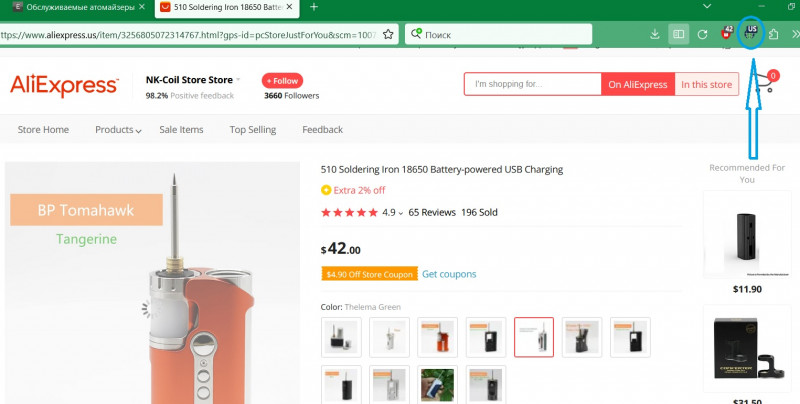Toggle the reader view sidebar icon
This screenshot has width=800, height=404.
click(x=678, y=34)
